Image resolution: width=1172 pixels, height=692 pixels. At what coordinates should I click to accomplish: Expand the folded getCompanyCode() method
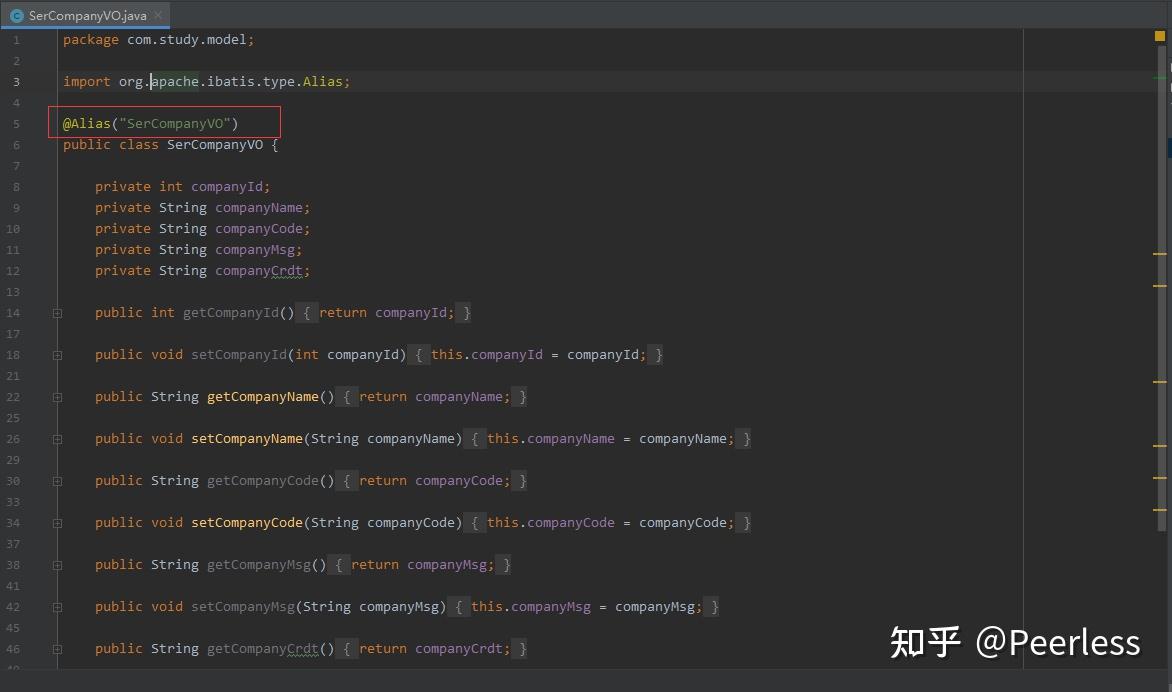[x=58, y=481]
